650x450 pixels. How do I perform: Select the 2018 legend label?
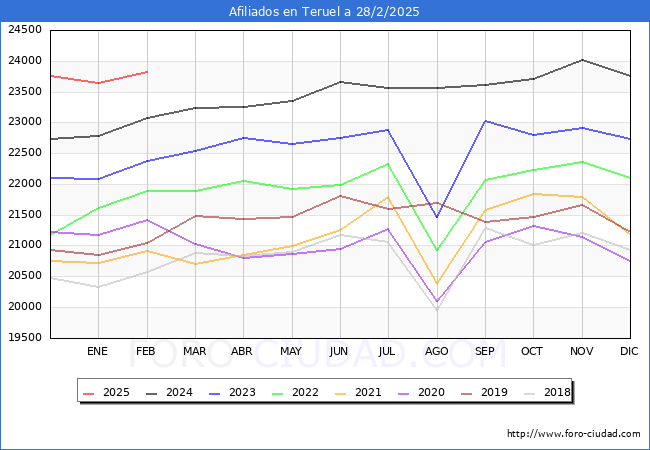(558, 392)
